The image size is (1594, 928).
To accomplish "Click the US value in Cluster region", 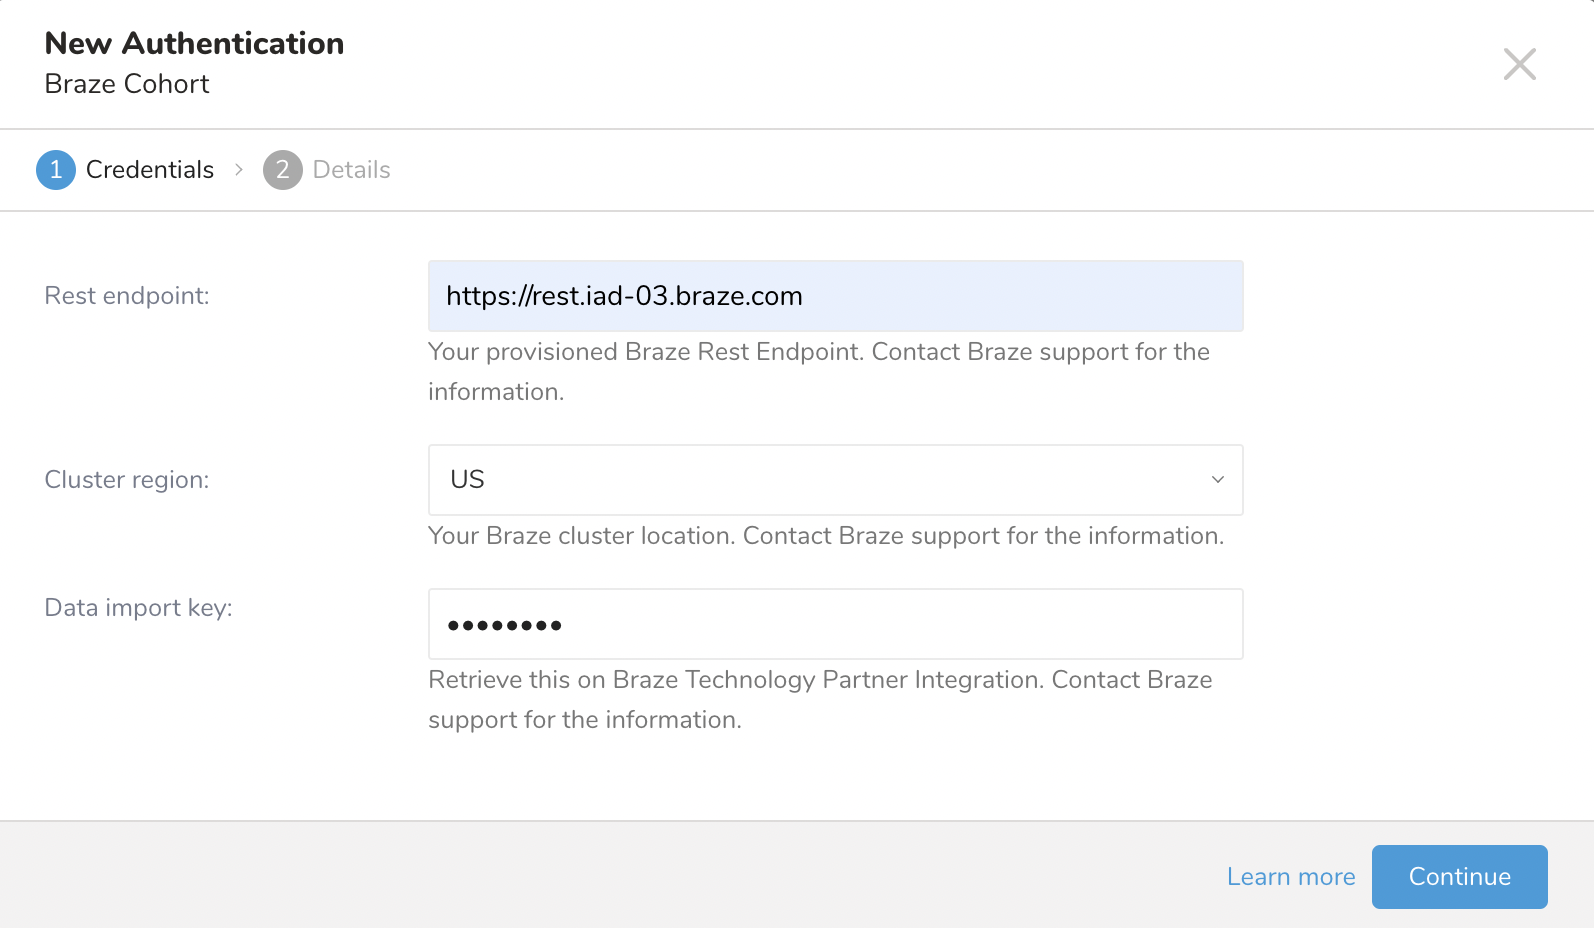I will (x=467, y=480).
